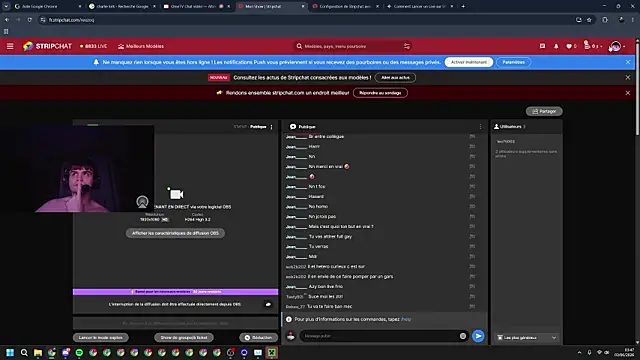Bookmark this page with the star icon
Viewport: 640px width, 360px height.
(x=589, y=20)
